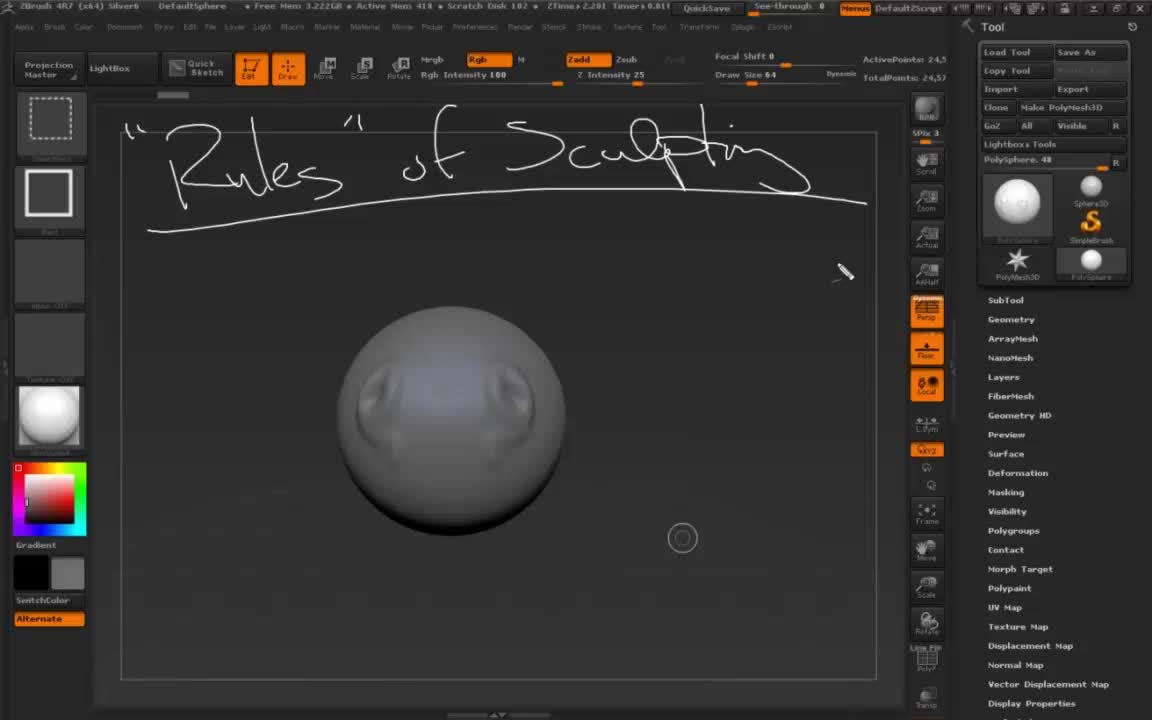Open LightBox button
The height and width of the screenshot is (720, 1152).
[x=122, y=68]
